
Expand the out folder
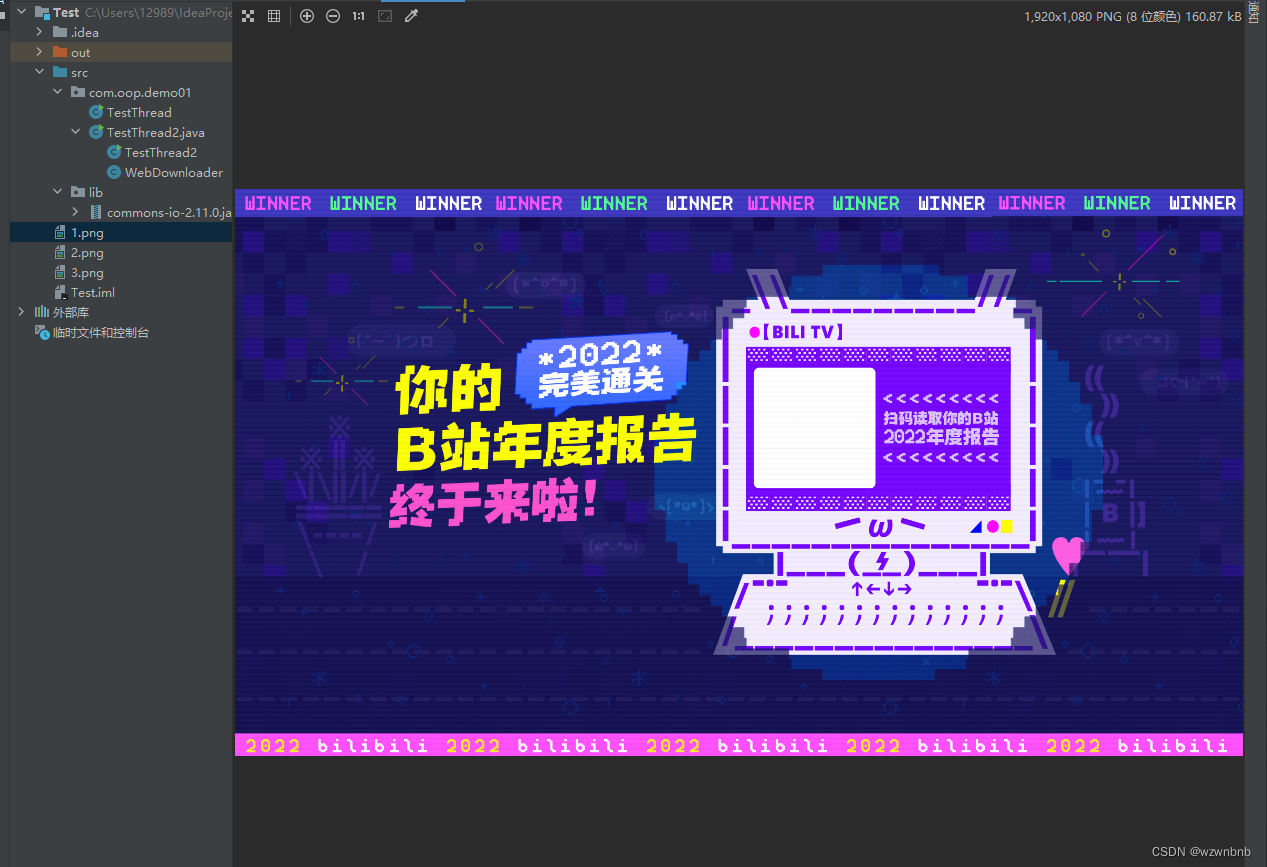click(39, 52)
